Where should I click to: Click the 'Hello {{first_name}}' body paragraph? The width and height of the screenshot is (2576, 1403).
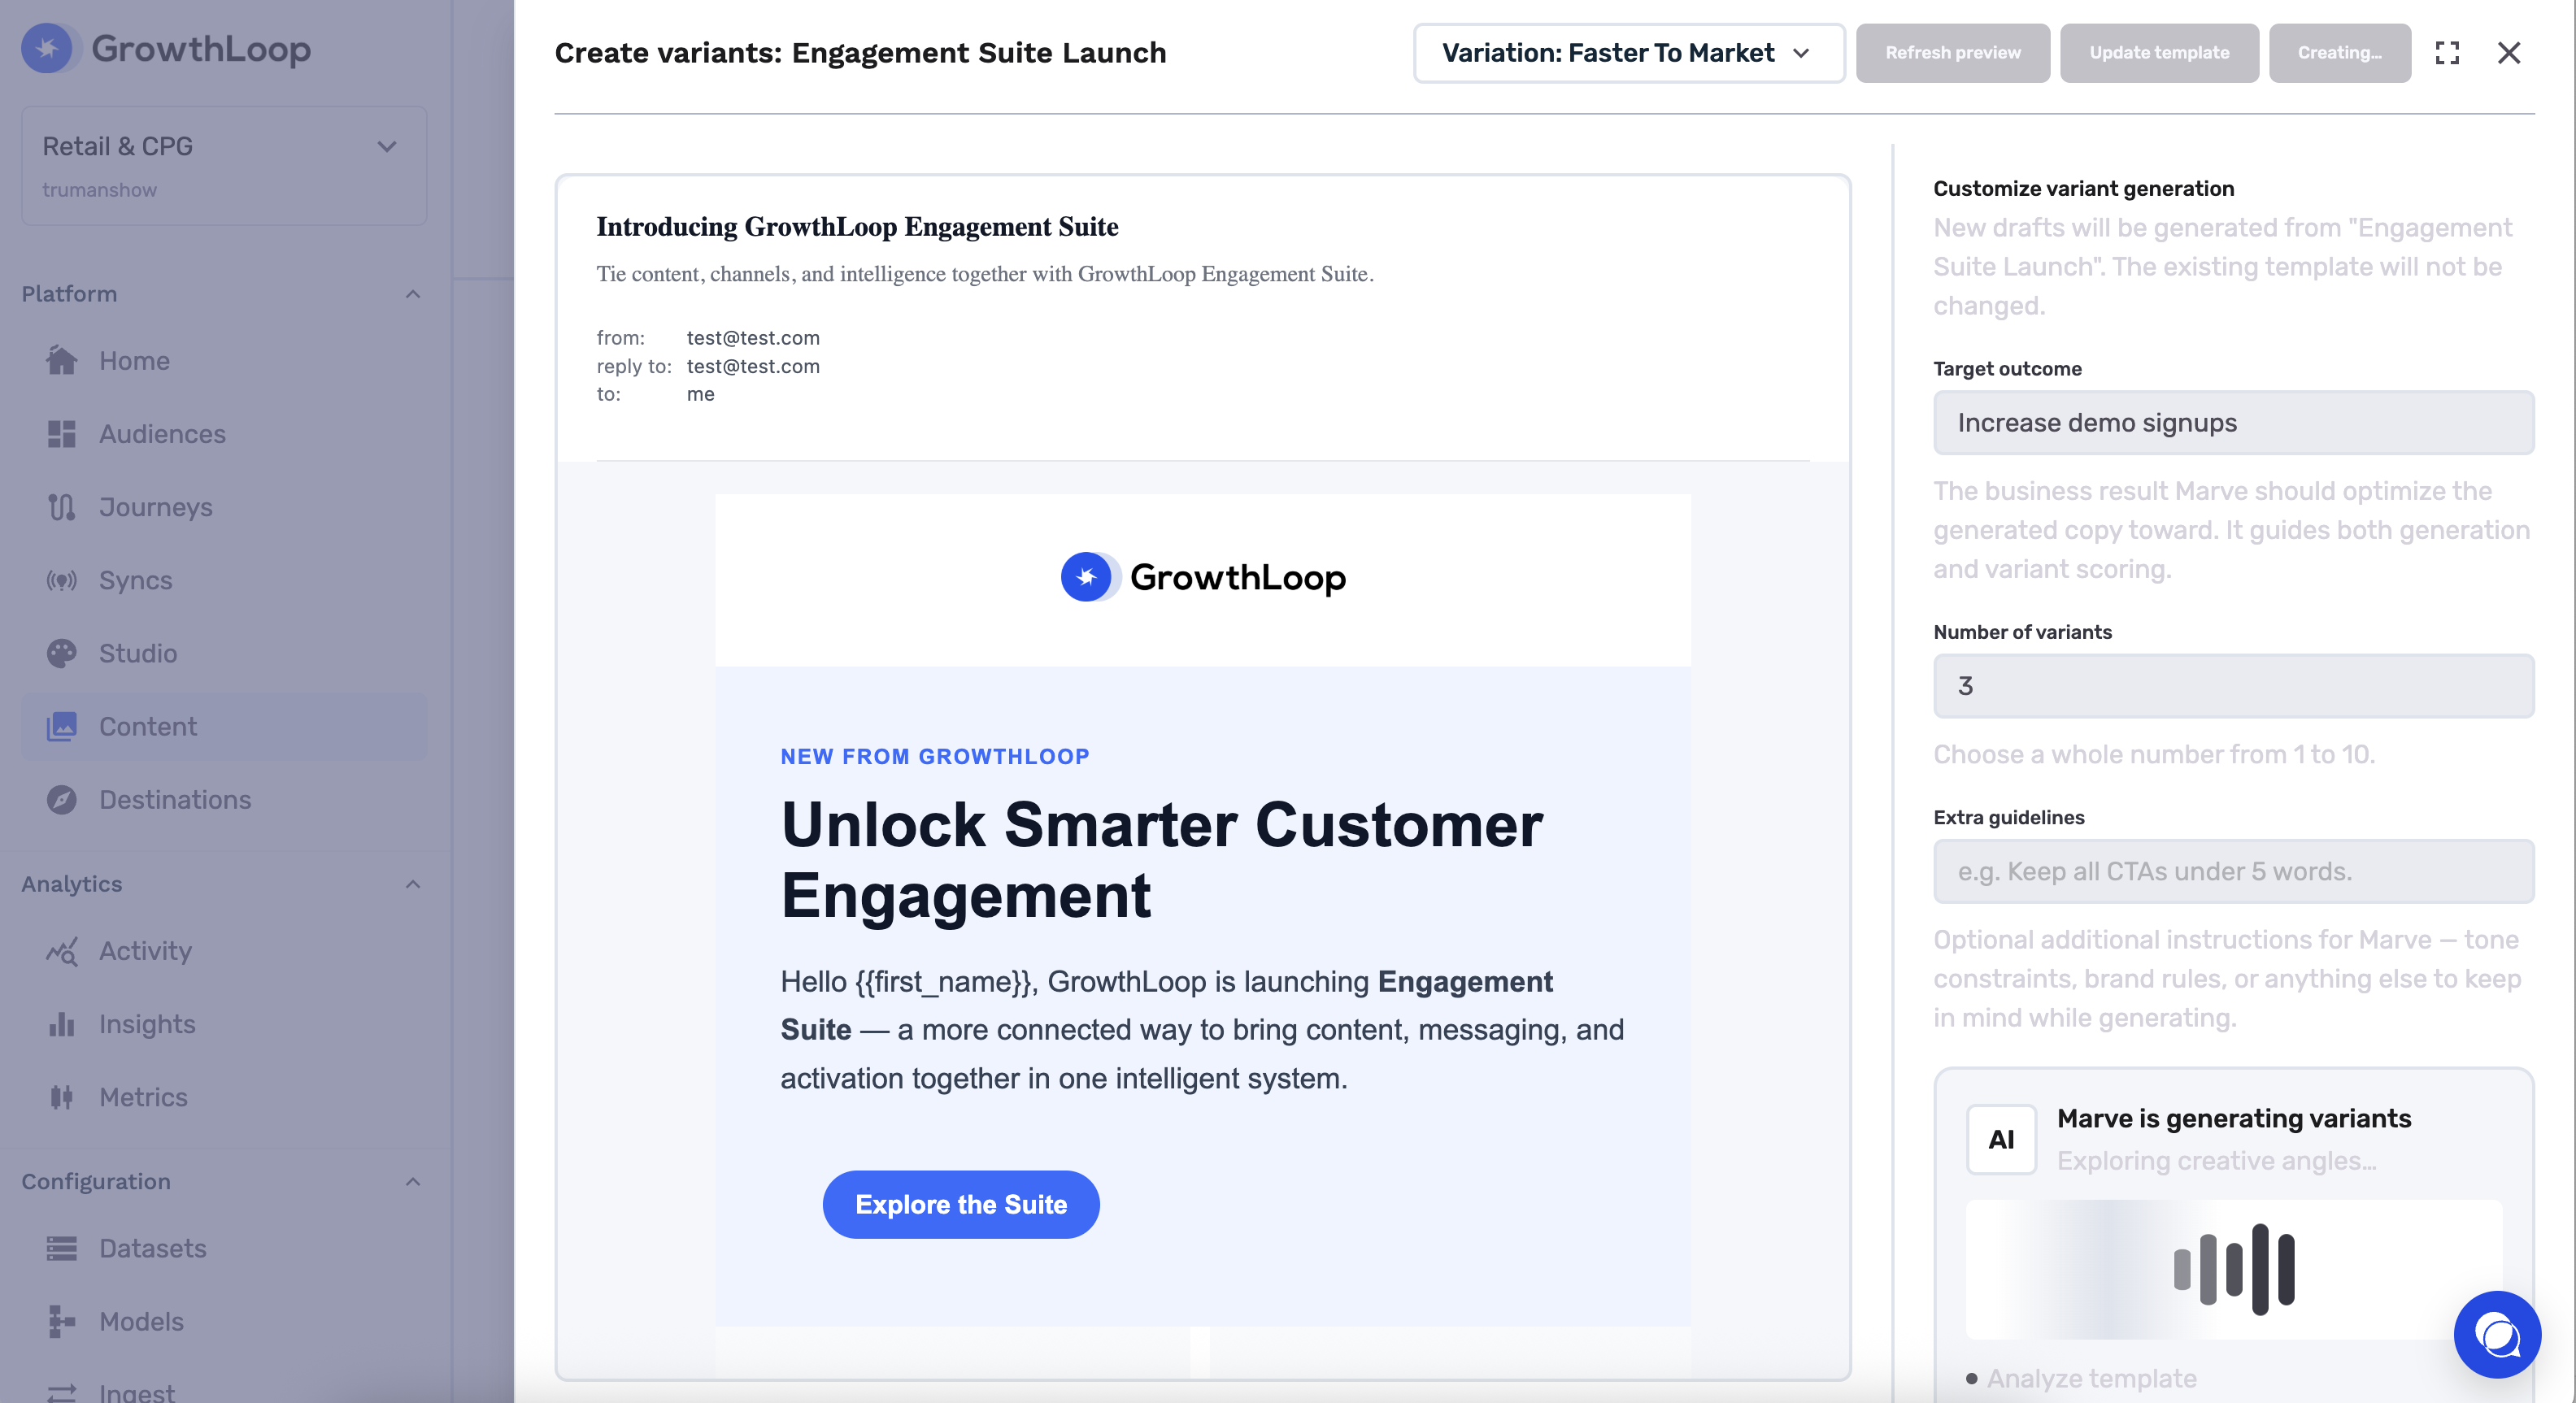coord(1202,1030)
